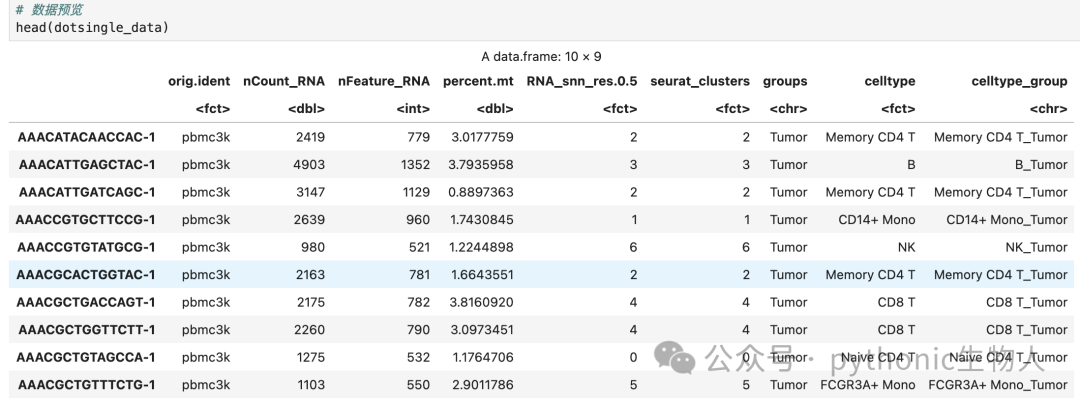The width and height of the screenshot is (1080, 402).
Task: Click the <chr> type label under groups
Action: tap(789, 109)
